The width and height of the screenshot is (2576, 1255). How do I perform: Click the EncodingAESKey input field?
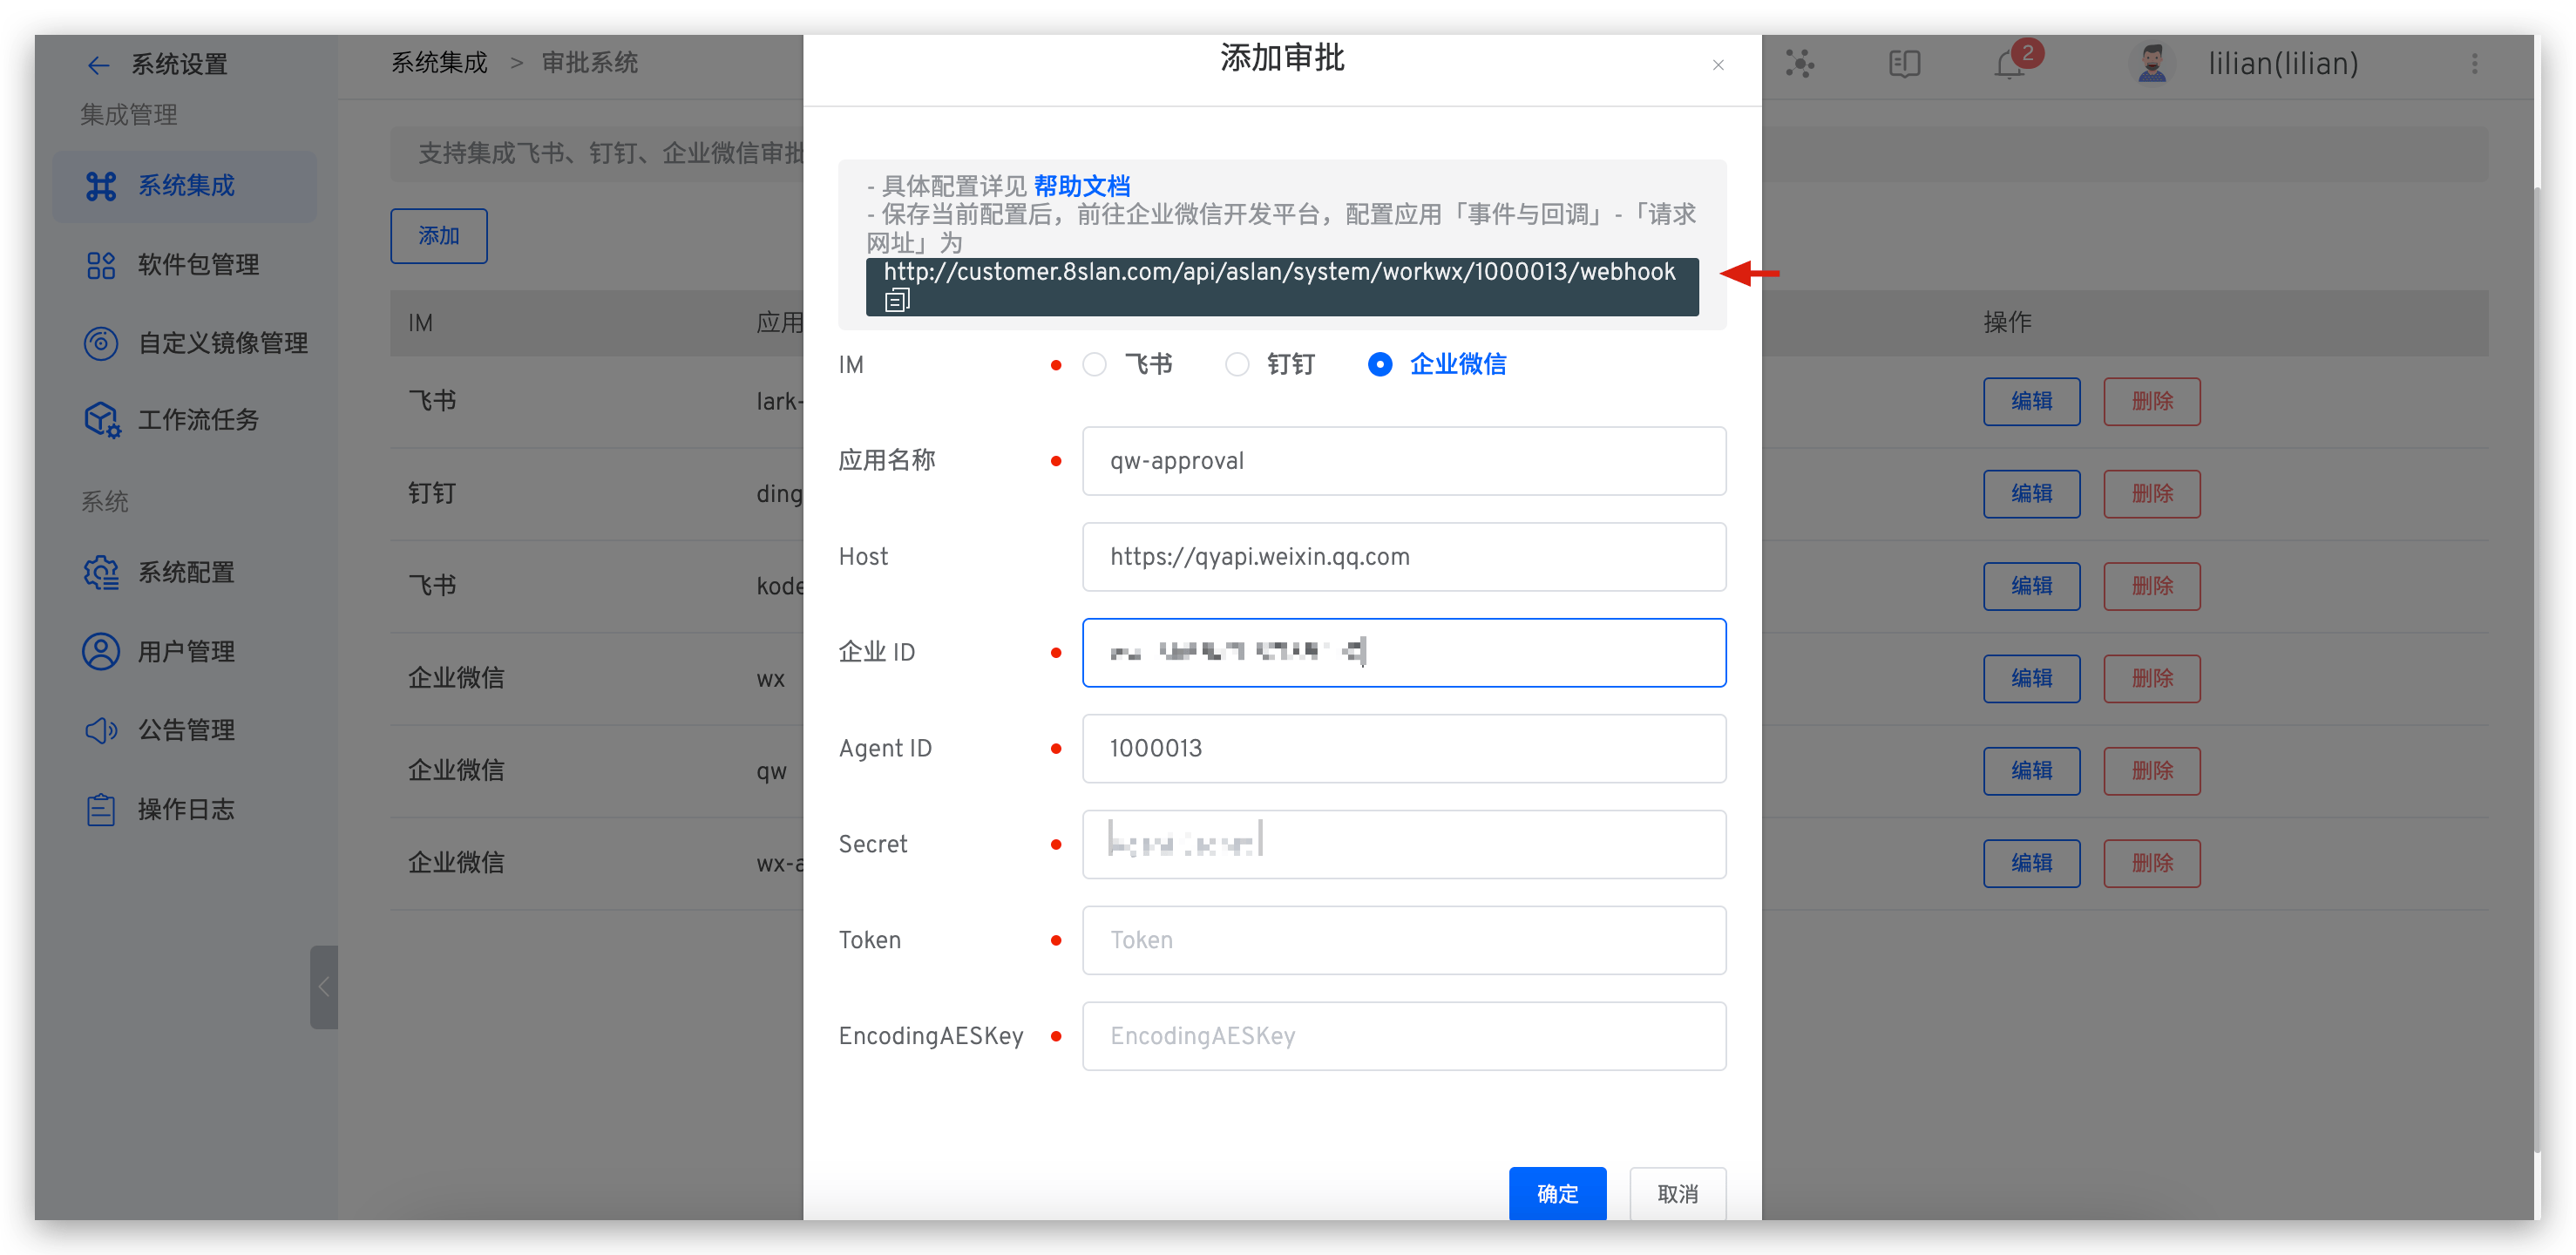pos(1403,1036)
